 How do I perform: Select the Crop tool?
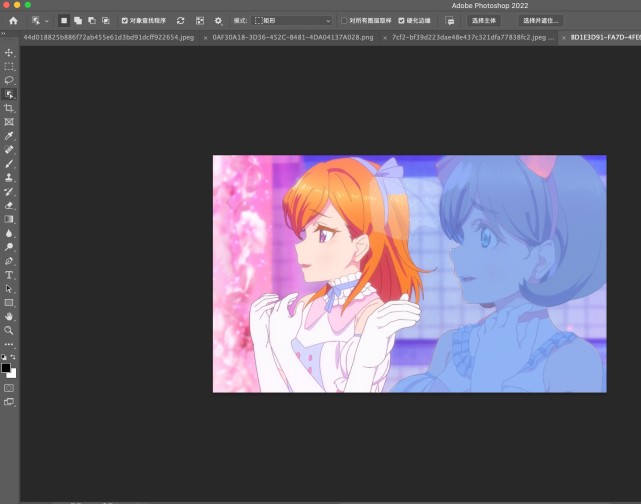[x=9, y=108]
